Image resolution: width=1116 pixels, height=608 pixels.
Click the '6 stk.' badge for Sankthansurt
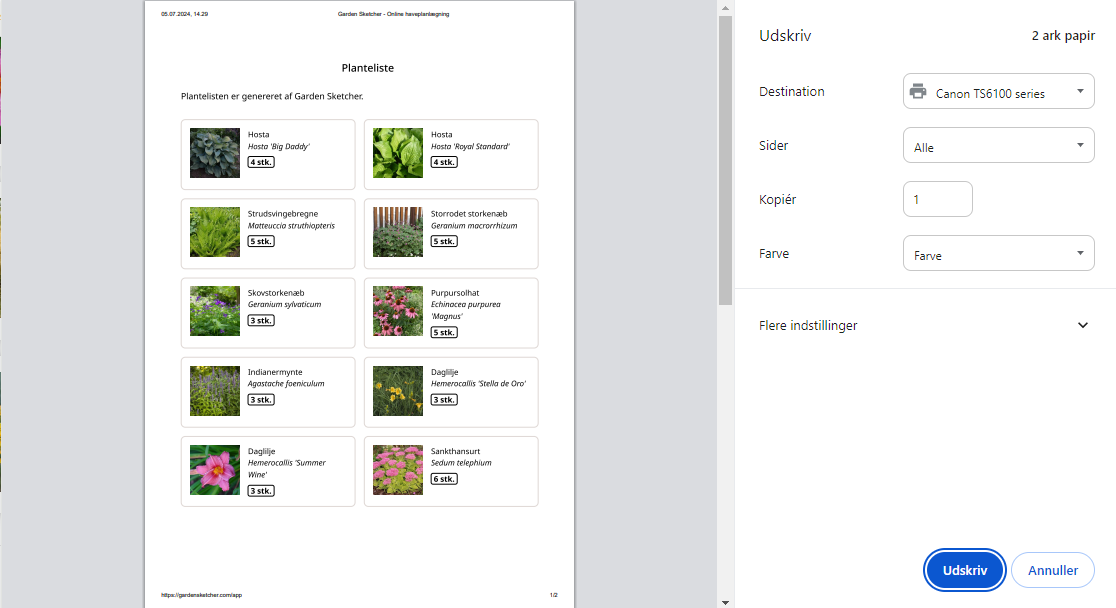pos(444,479)
